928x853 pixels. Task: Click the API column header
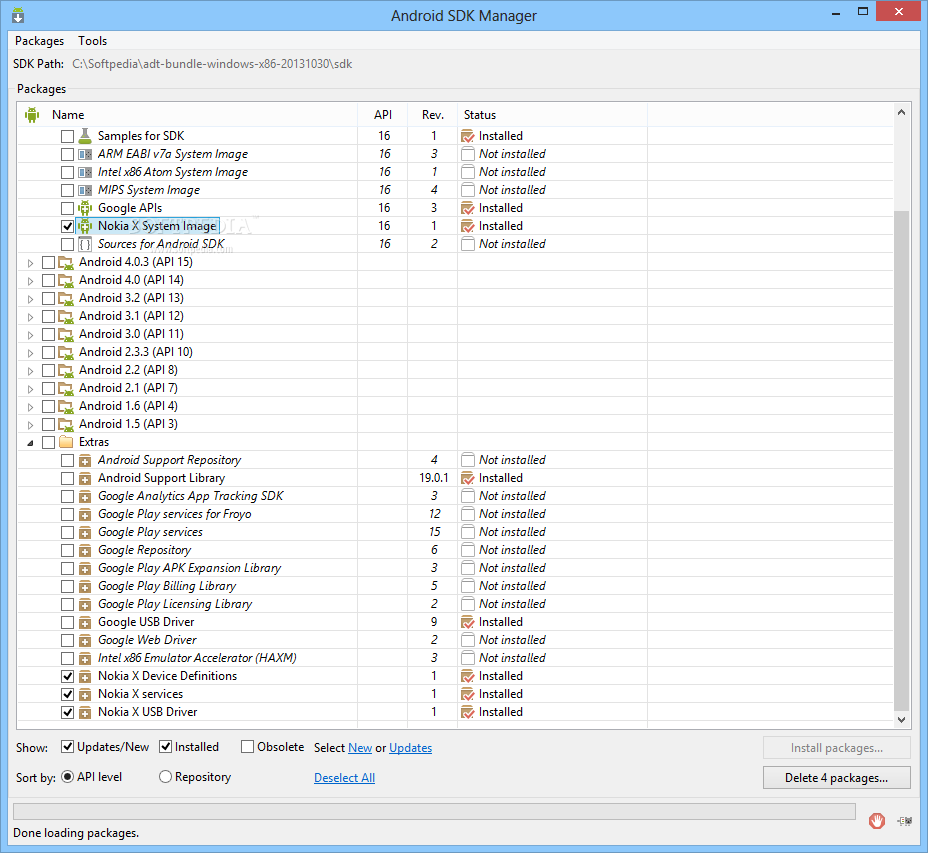click(382, 115)
